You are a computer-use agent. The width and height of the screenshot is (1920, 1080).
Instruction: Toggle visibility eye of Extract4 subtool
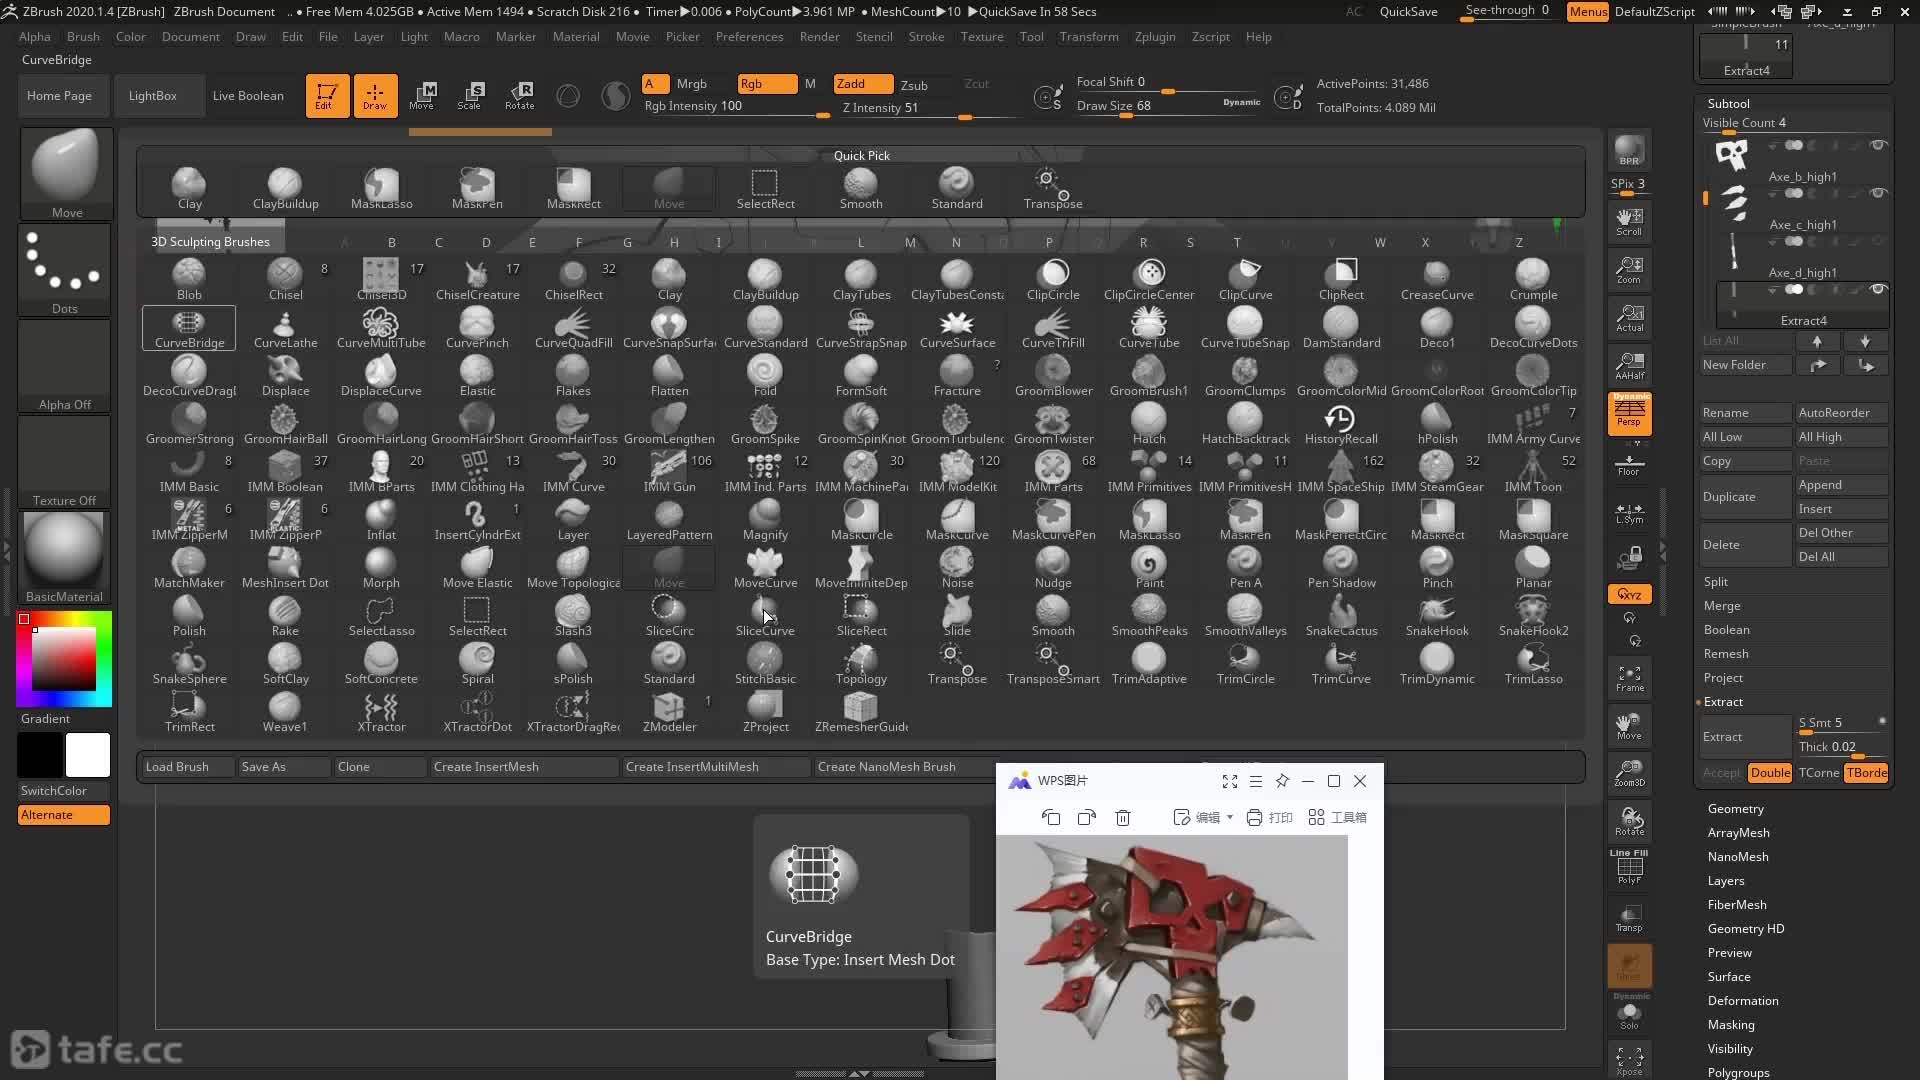[1878, 289]
